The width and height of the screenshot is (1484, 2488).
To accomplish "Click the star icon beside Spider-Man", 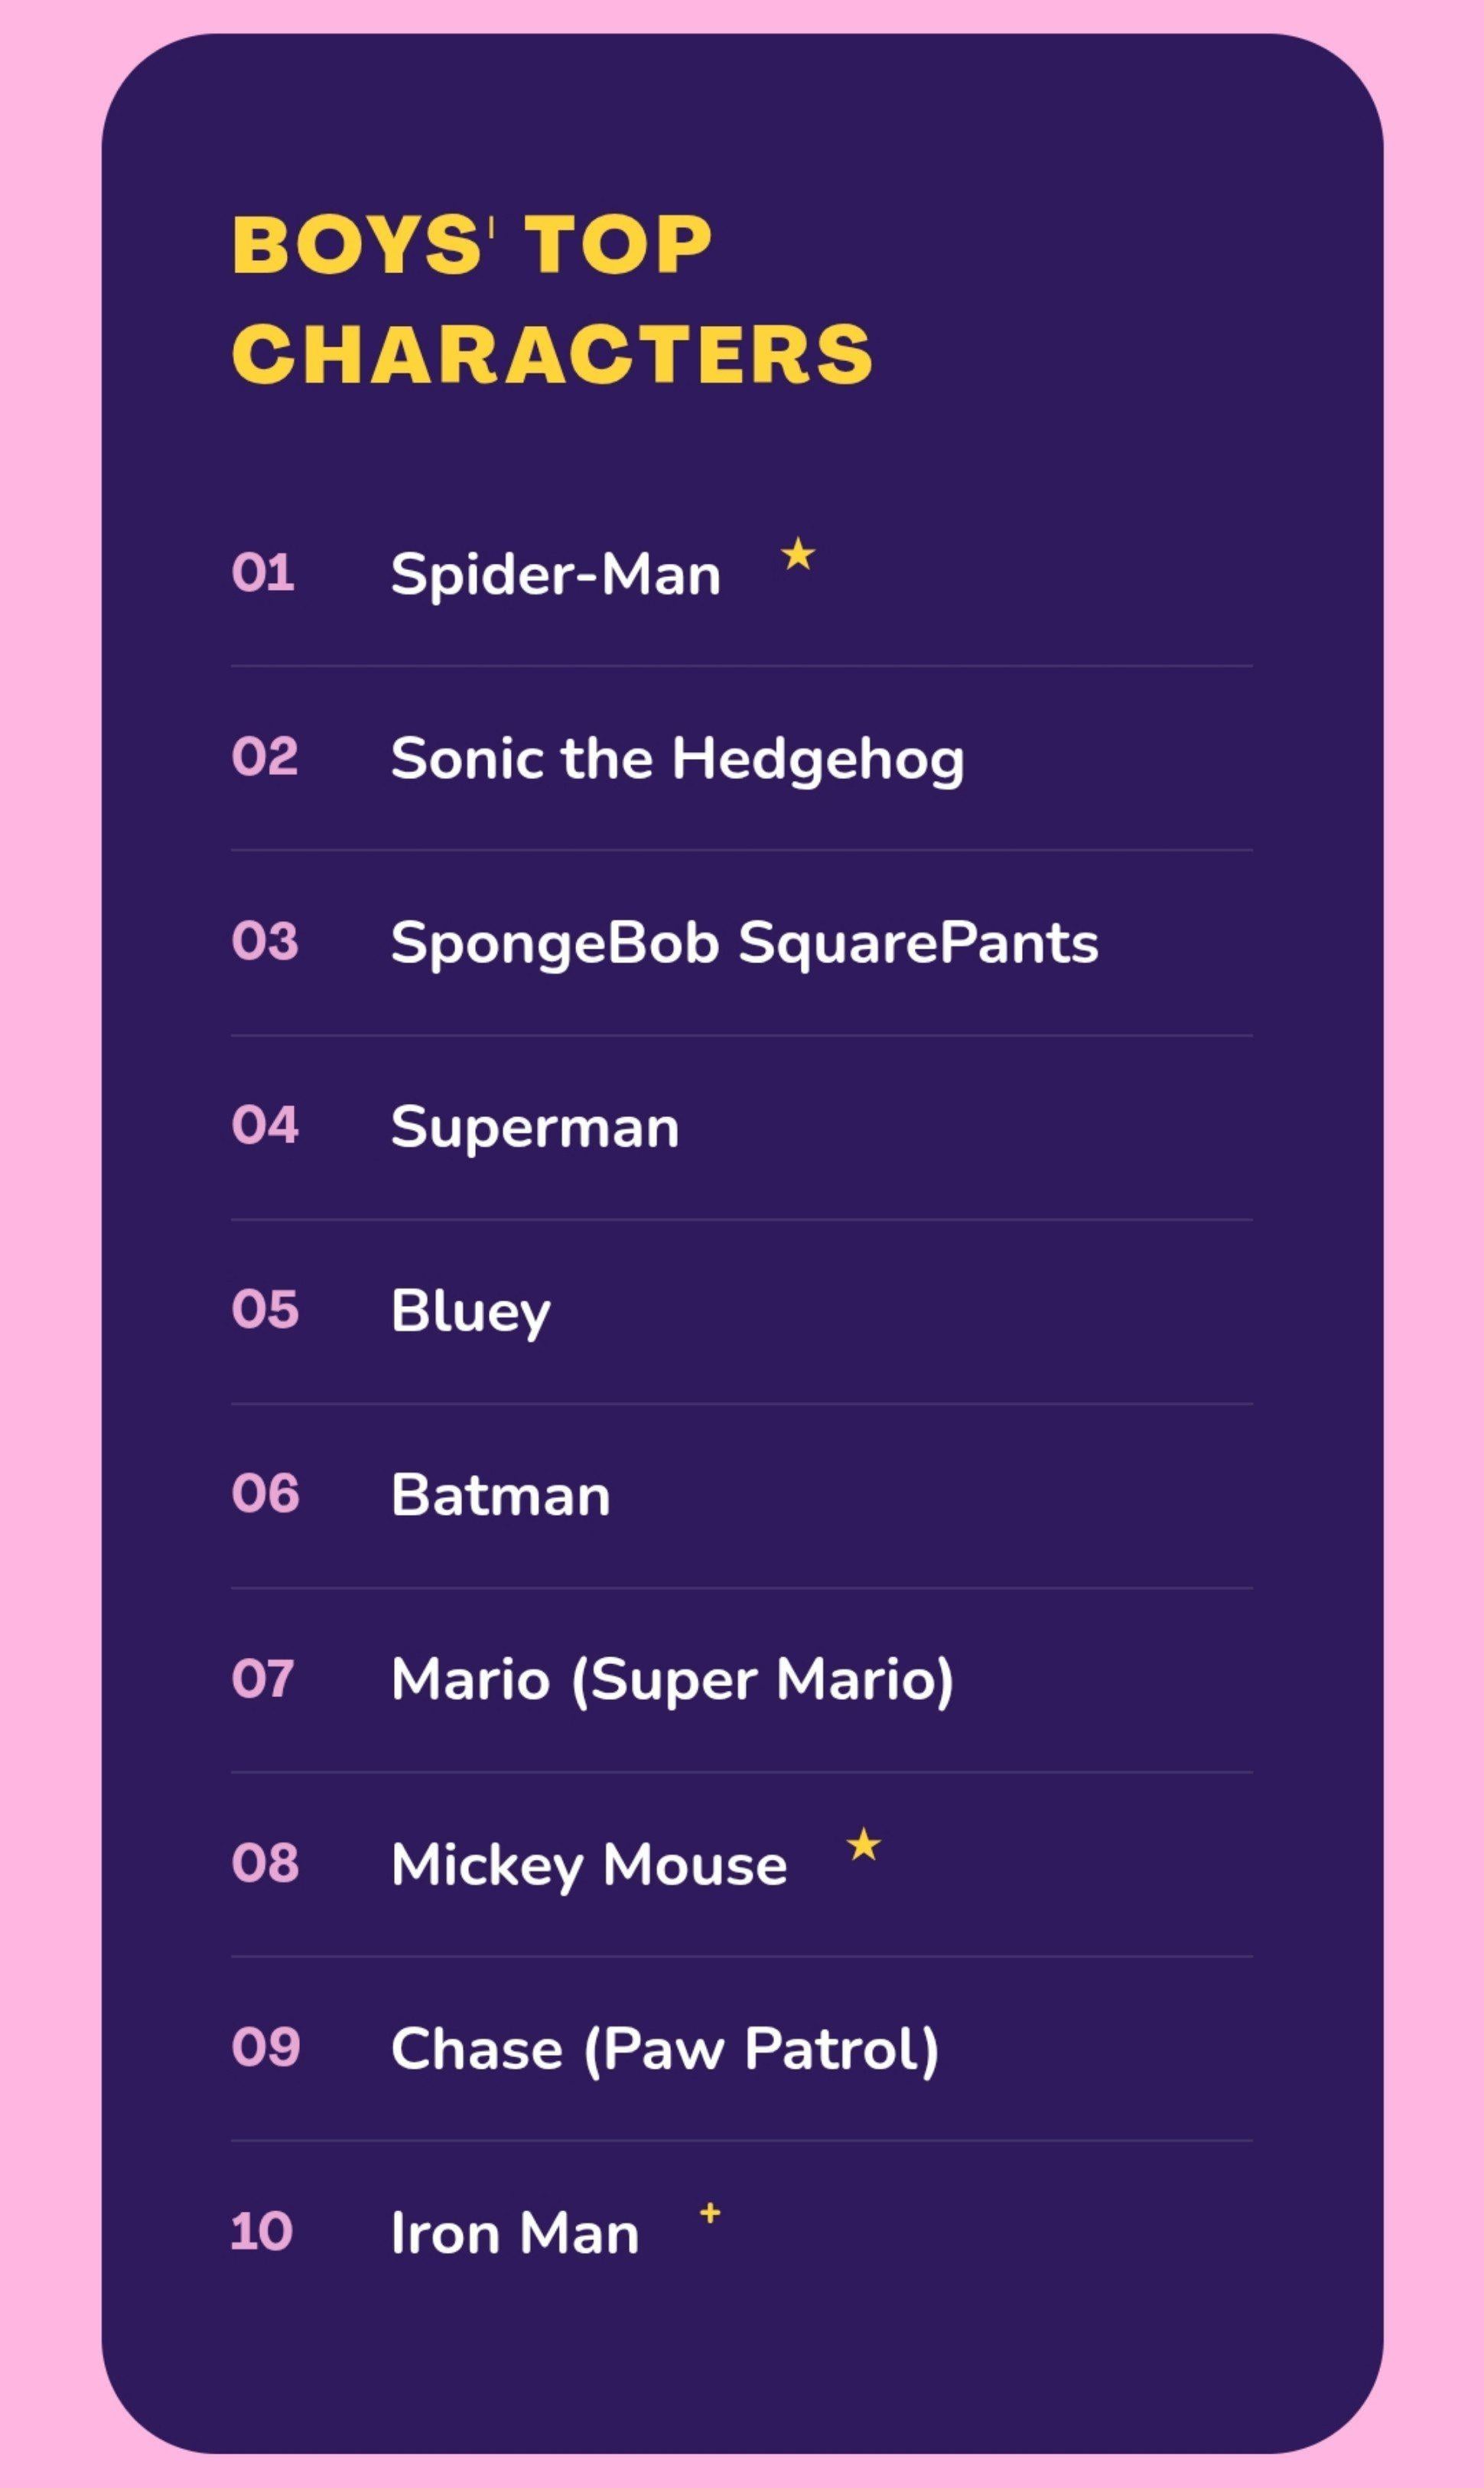I will pos(798,553).
